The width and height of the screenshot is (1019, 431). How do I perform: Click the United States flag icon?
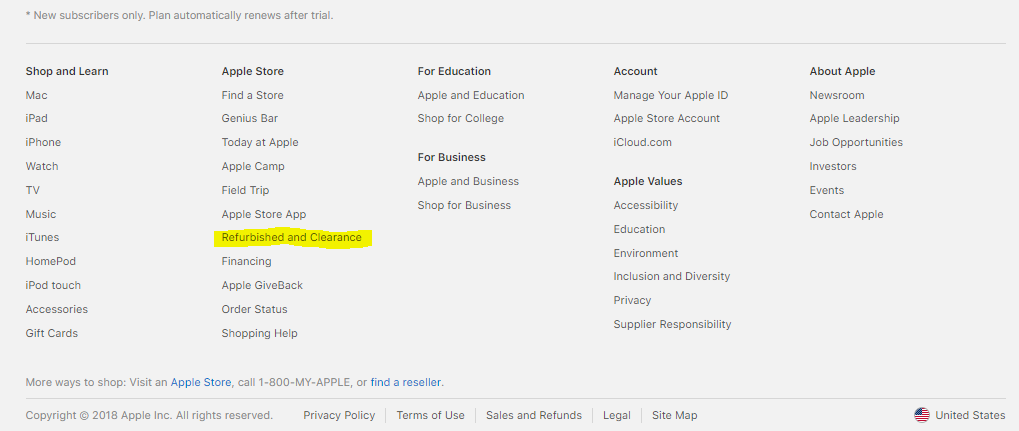(922, 415)
